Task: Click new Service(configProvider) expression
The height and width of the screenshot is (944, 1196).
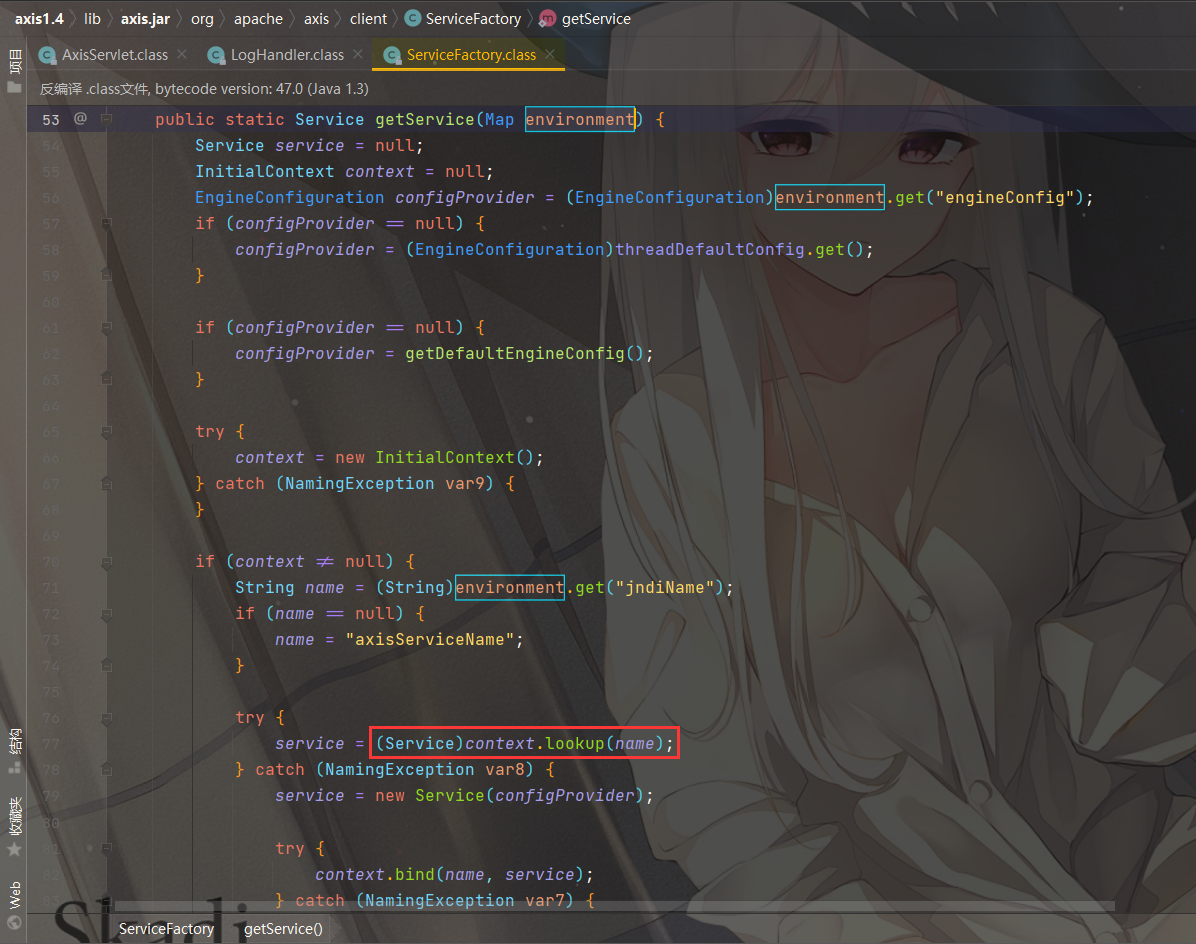Action: pos(509,795)
